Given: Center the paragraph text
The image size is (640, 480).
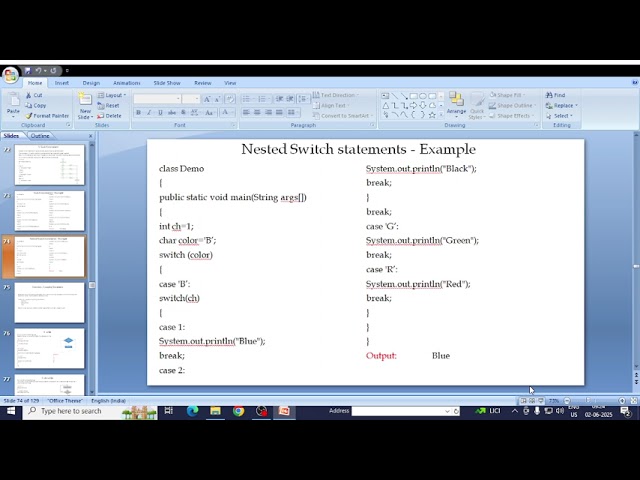Looking at the screenshot, I should pos(257,112).
